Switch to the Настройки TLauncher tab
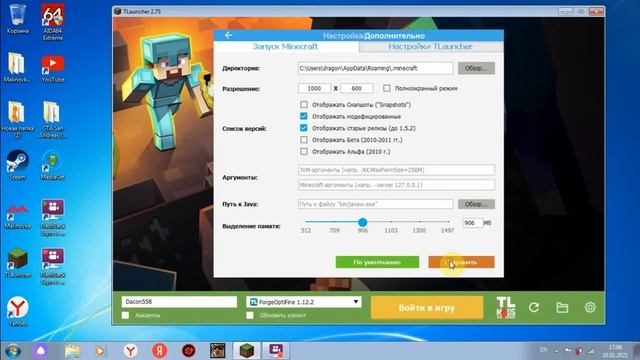This screenshot has height=360, width=640. point(431,47)
